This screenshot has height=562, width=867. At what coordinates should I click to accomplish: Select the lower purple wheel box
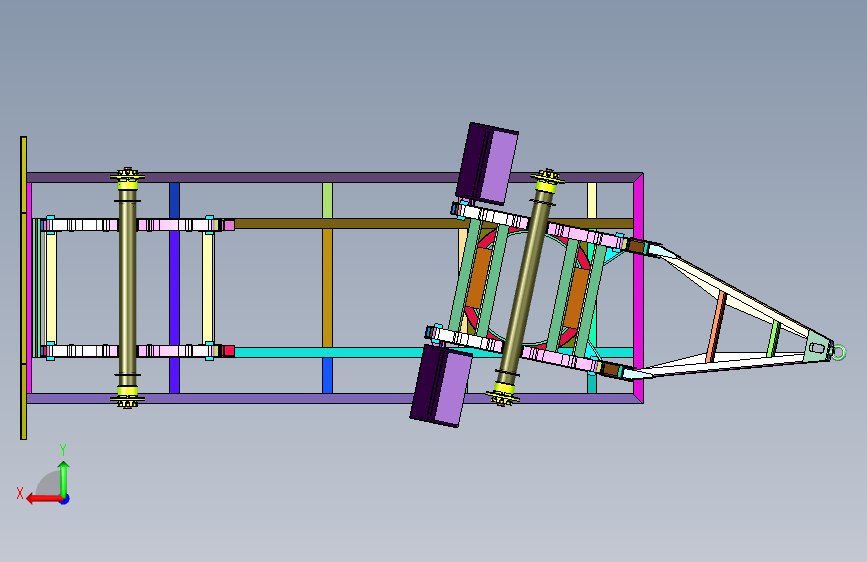(441, 386)
